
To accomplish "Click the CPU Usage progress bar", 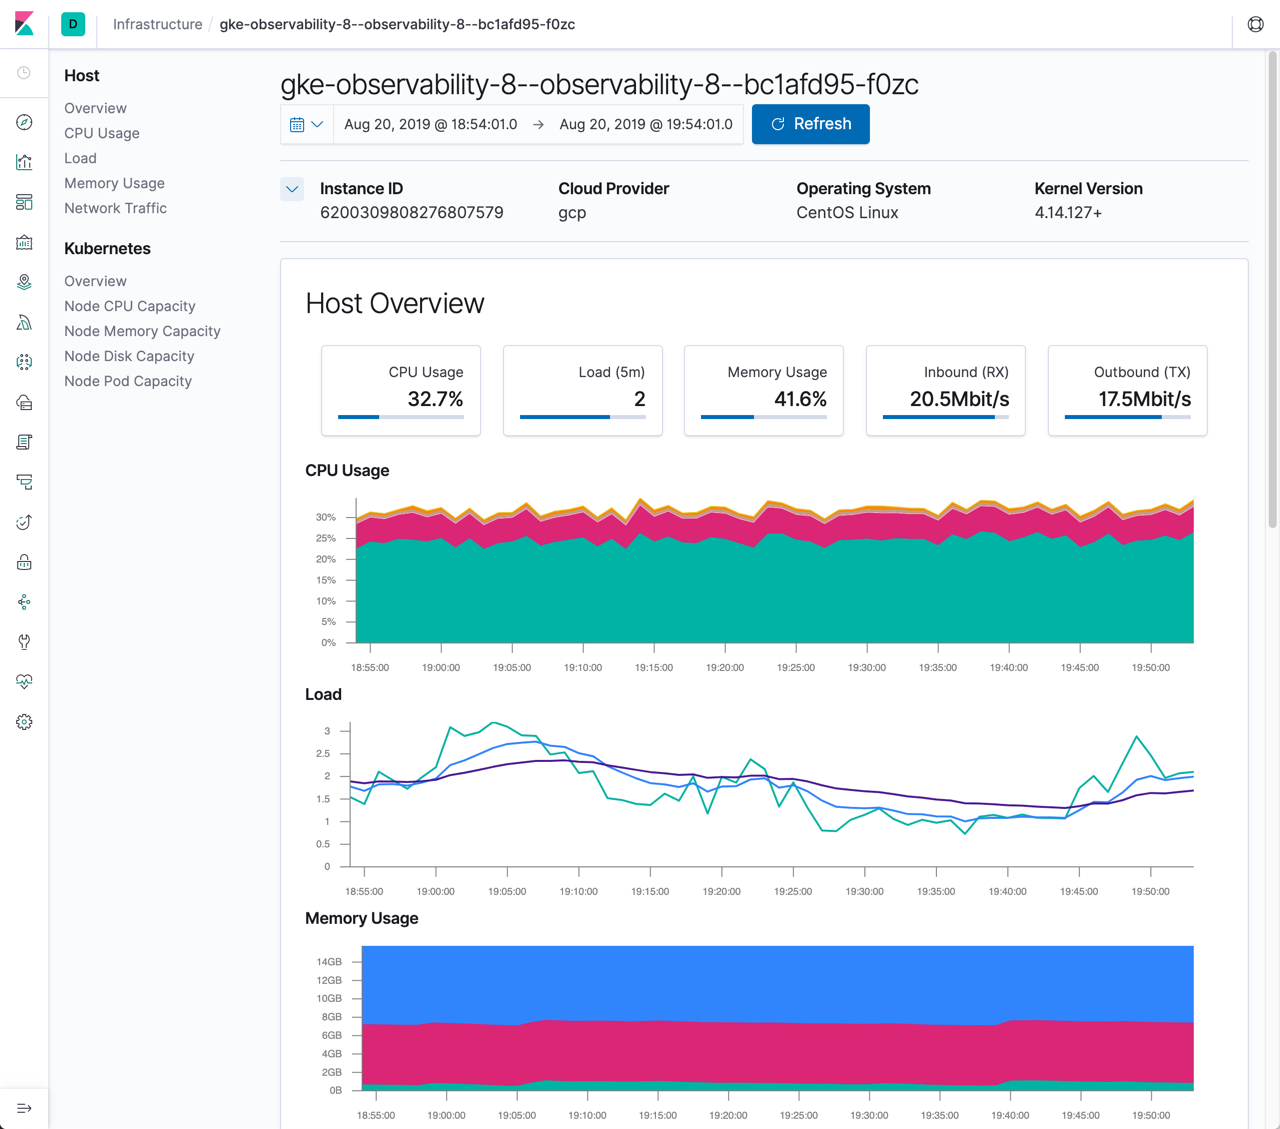I will (400, 418).
